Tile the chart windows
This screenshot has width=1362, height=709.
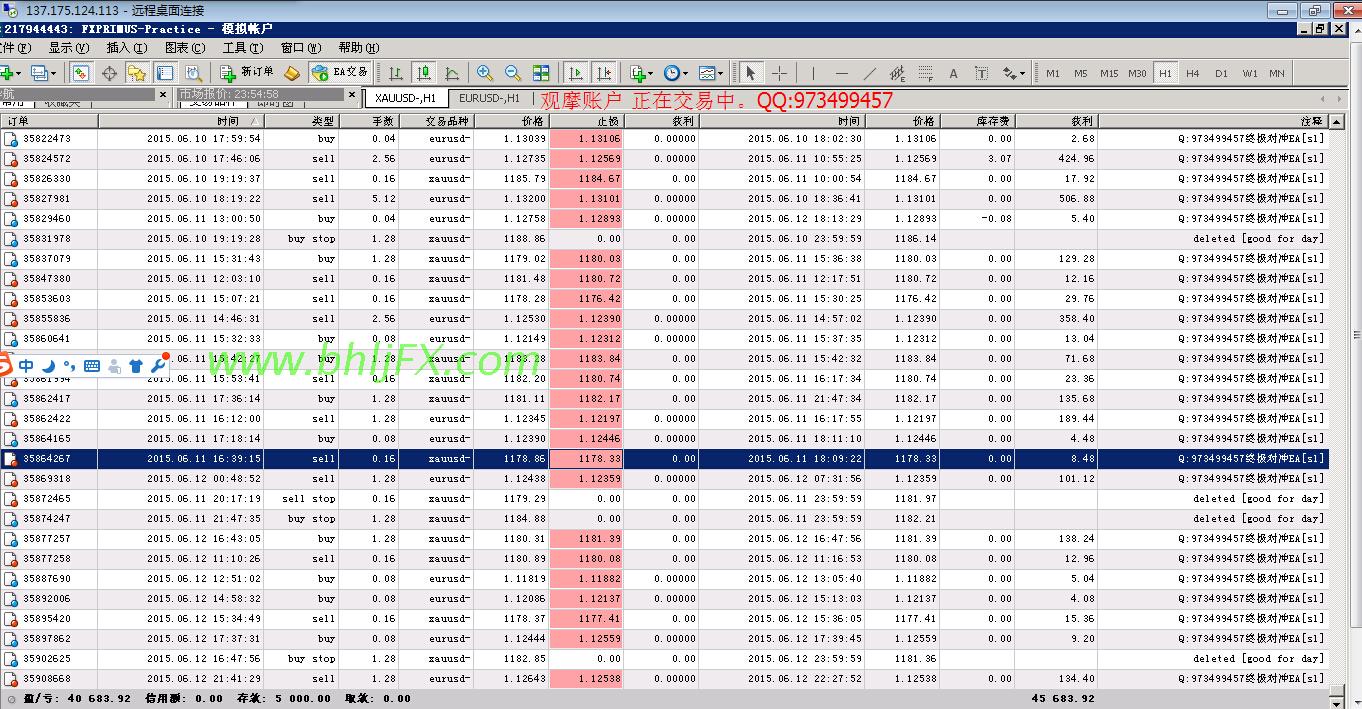point(541,73)
